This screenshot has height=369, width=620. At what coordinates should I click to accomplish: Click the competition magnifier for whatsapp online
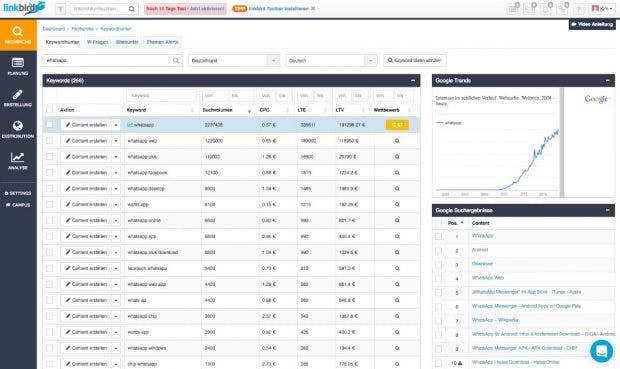[x=397, y=220]
